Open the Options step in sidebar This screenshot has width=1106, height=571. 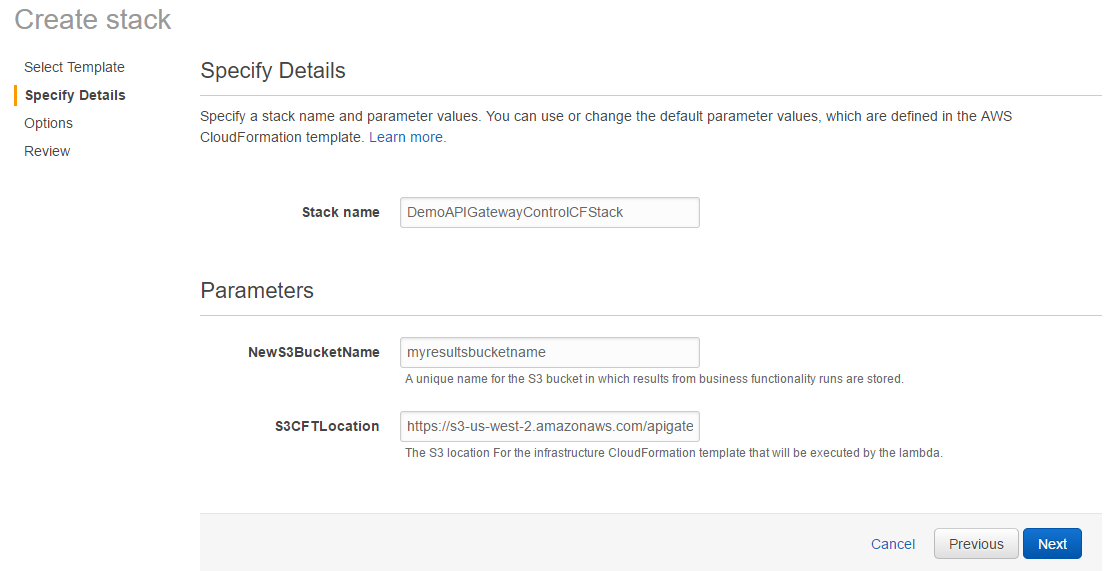48,123
